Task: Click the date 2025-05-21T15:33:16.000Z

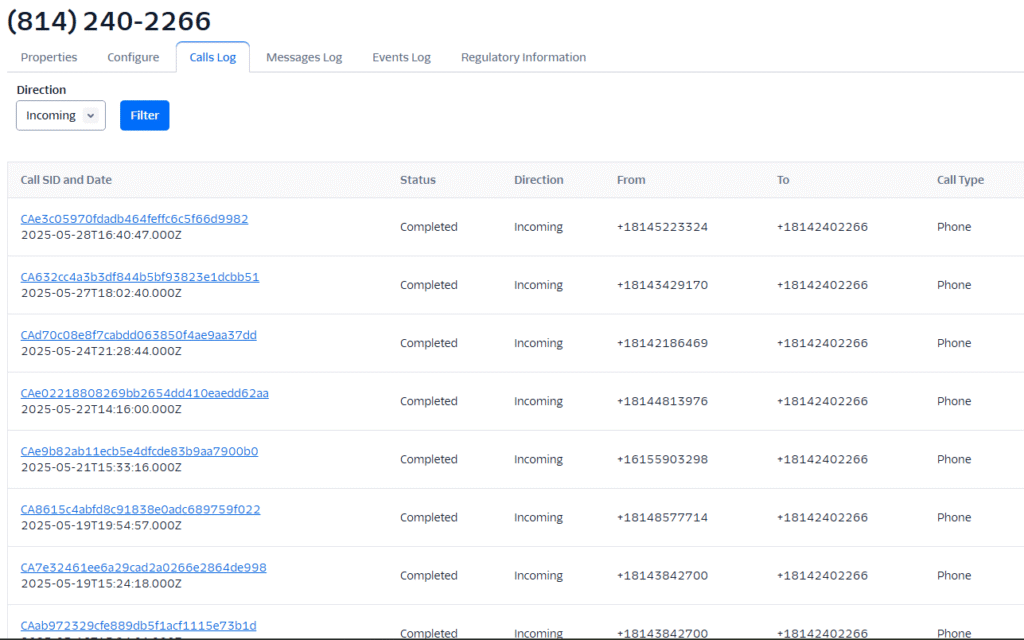Action: (x=101, y=468)
